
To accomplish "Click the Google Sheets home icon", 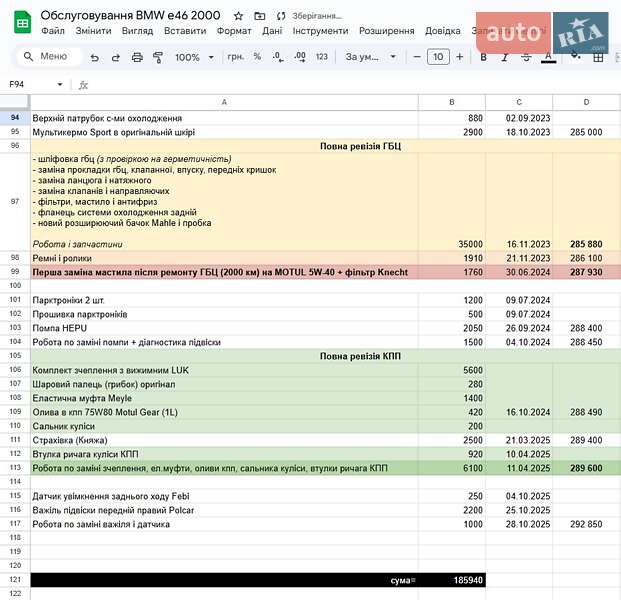I will tap(21, 22).
